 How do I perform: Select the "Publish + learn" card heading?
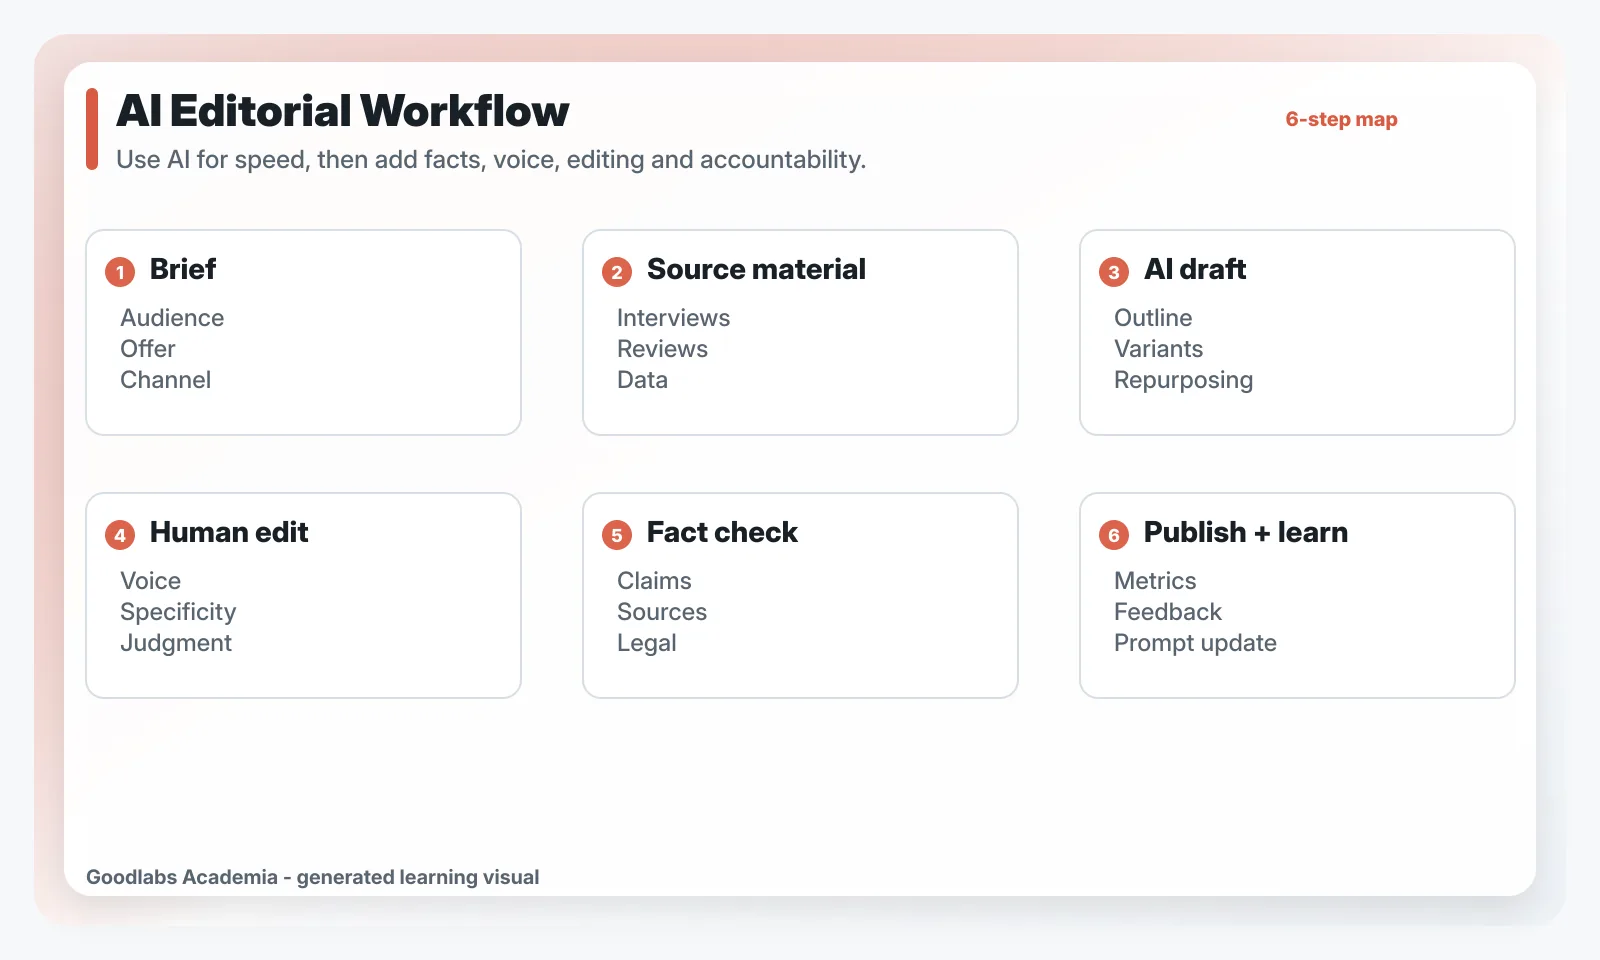(1246, 532)
